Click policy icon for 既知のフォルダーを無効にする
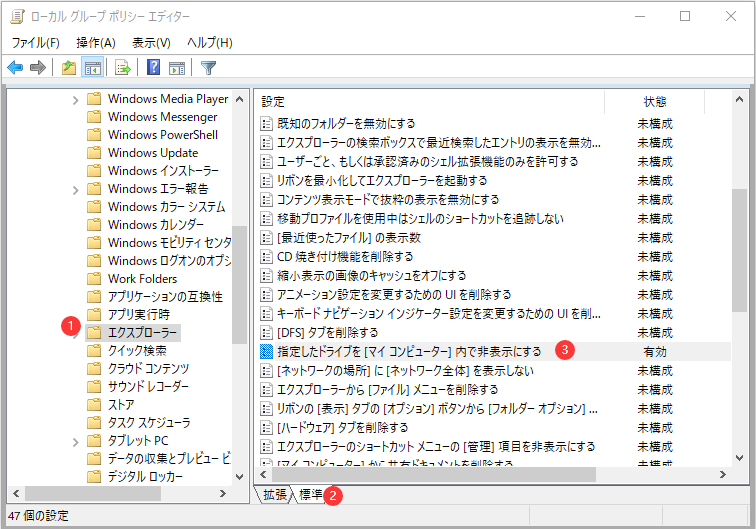 point(266,124)
